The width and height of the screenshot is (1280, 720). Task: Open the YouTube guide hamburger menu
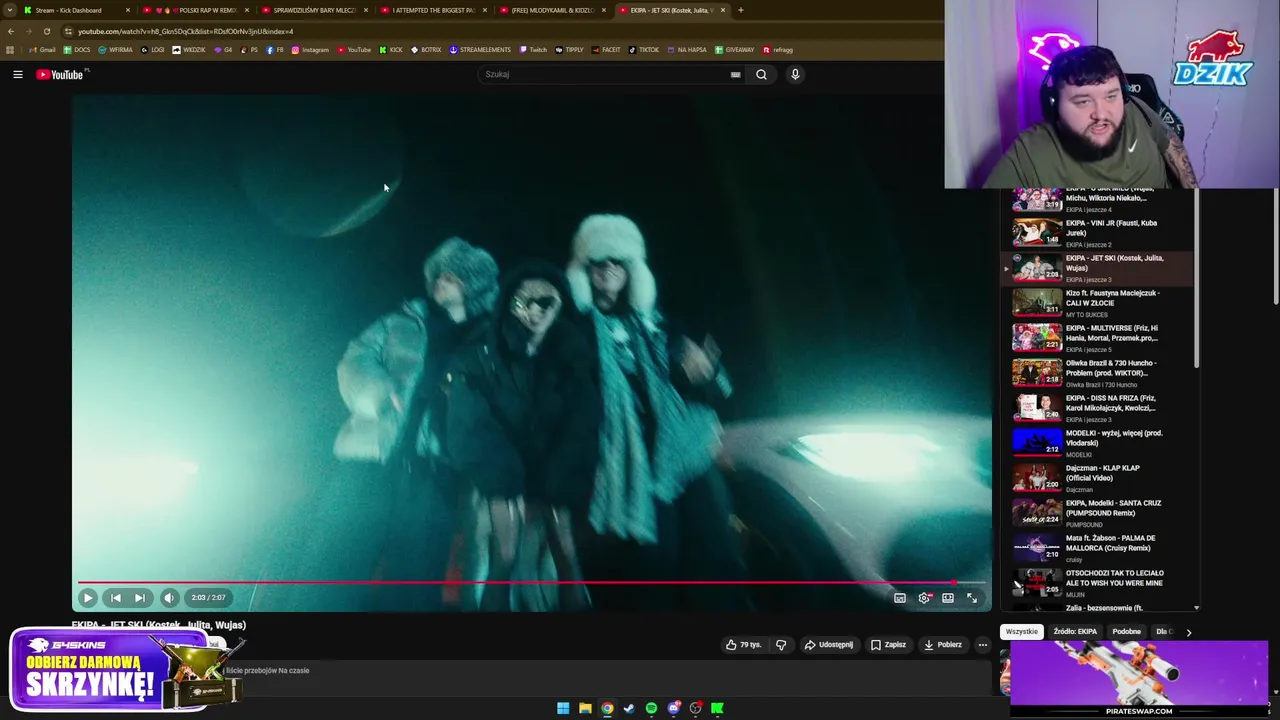17,74
